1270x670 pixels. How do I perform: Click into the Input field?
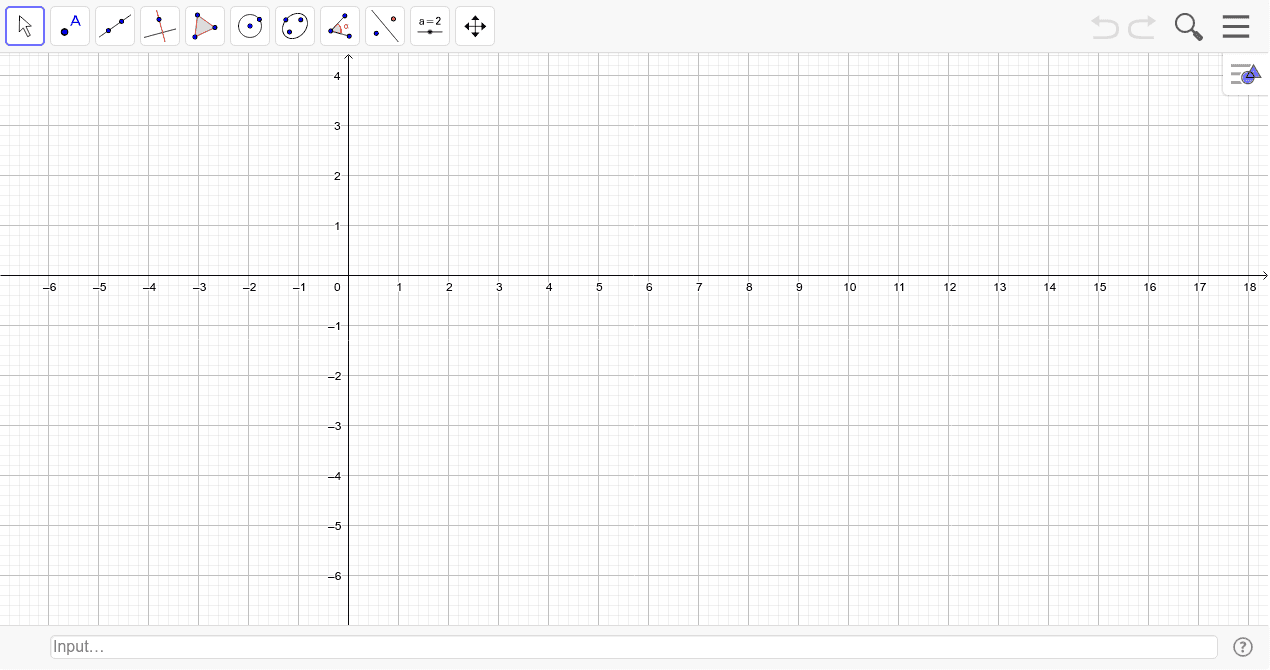pyautogui.click(x=634, y=647)
